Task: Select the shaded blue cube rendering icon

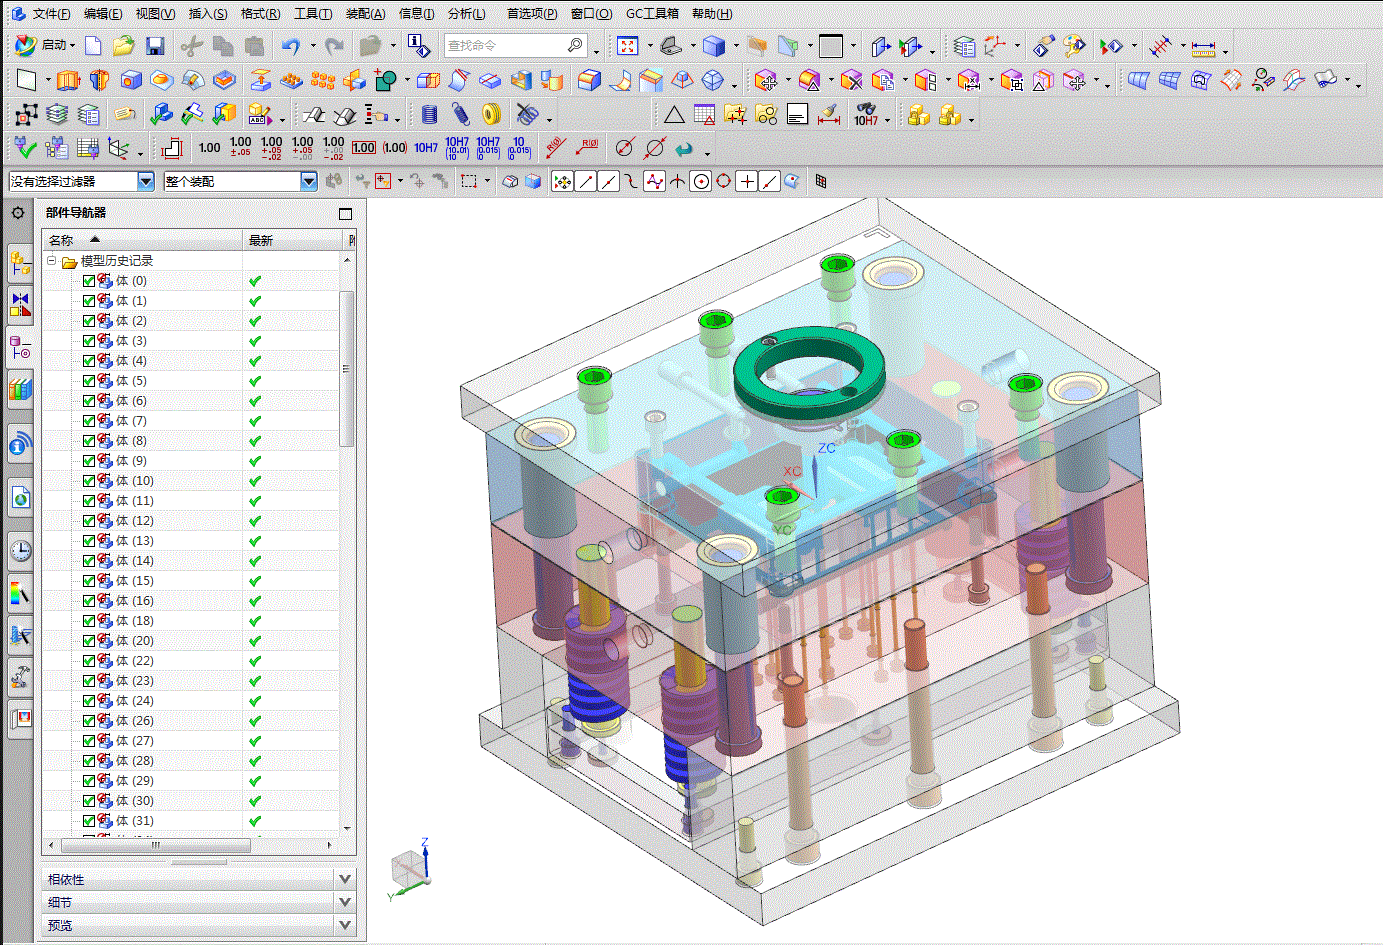Action: click(x=714, y=46)
